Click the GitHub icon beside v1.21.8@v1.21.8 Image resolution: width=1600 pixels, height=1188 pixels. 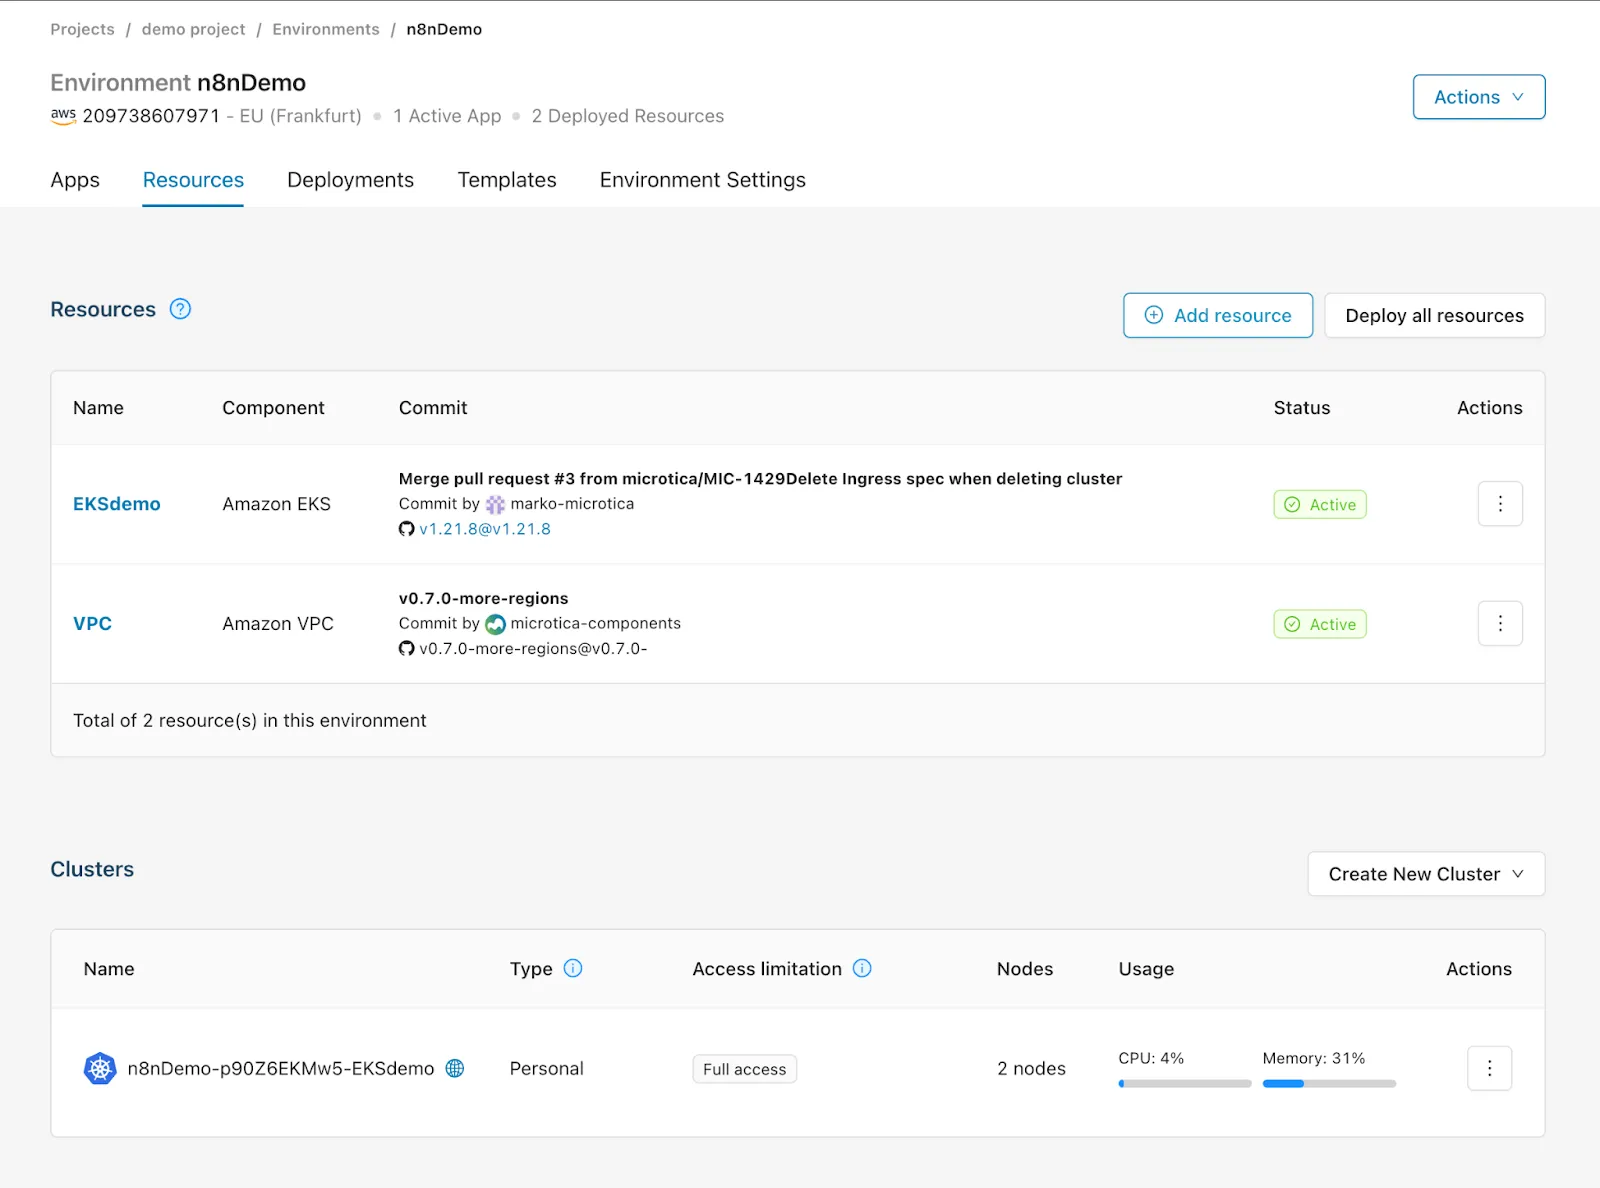[406, 529]
